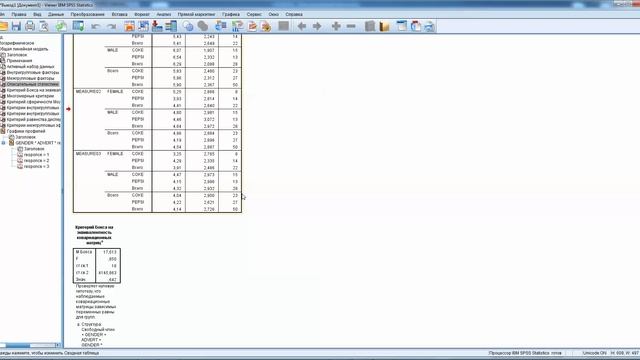Select Критерий равенства дисперсий outline item

[x=33, y=120]
